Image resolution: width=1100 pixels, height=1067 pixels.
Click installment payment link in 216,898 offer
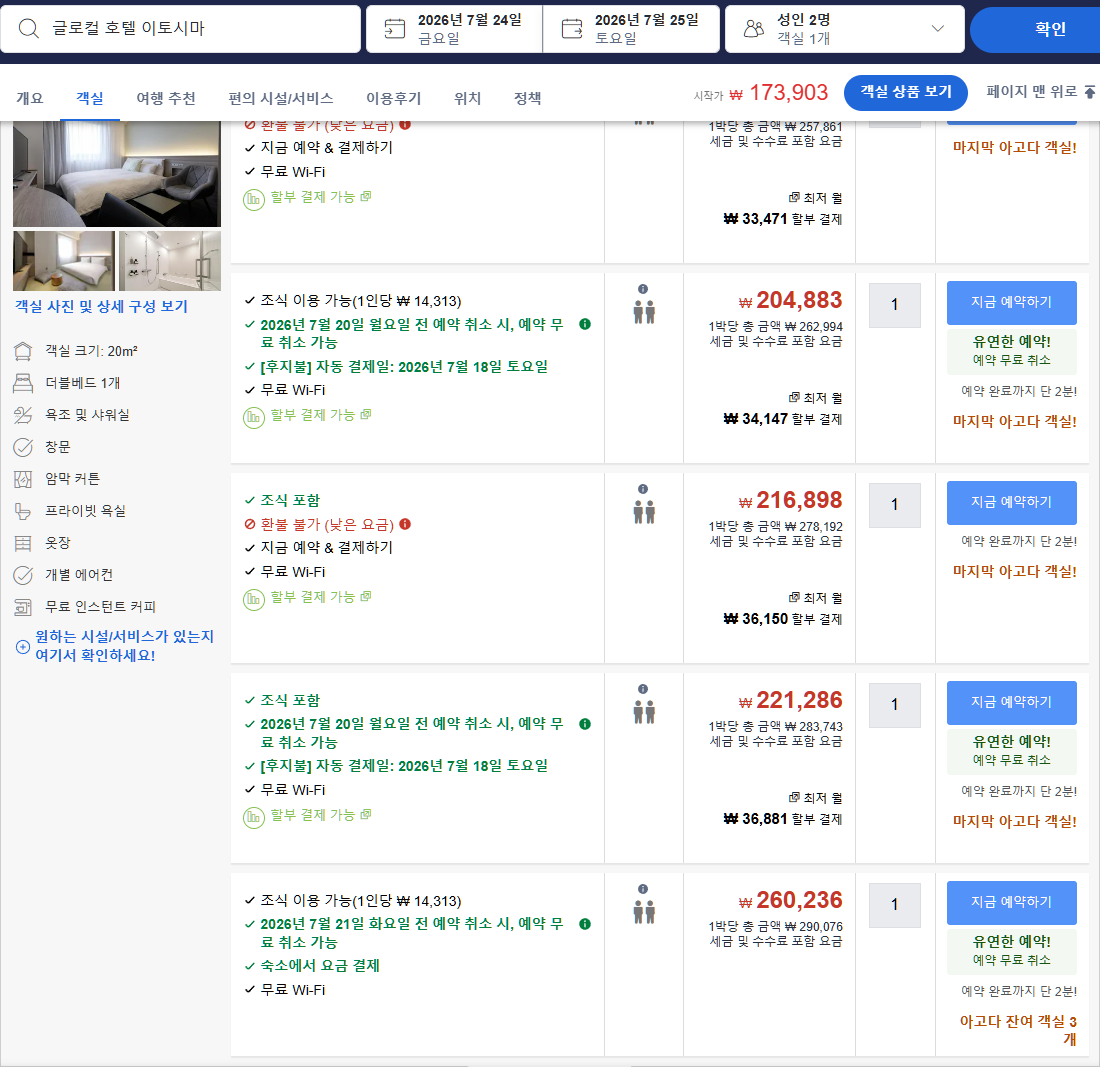coord(321,597)
